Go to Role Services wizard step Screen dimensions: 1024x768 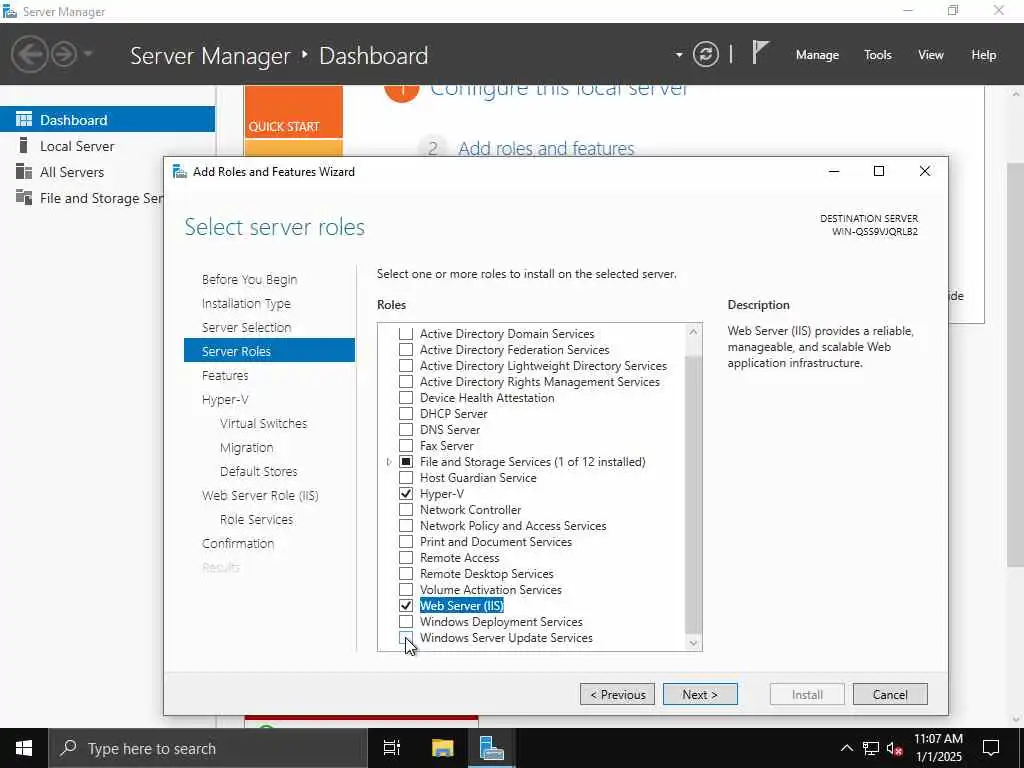coord(257,519)
